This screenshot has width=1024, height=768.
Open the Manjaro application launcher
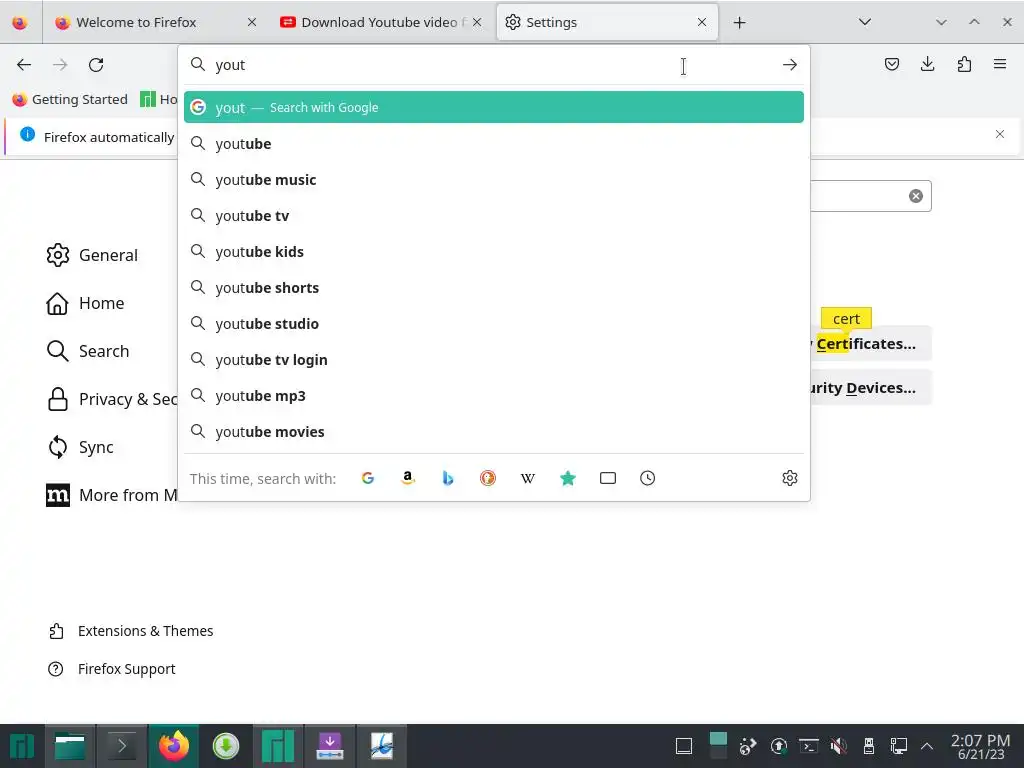coord(22,746)
